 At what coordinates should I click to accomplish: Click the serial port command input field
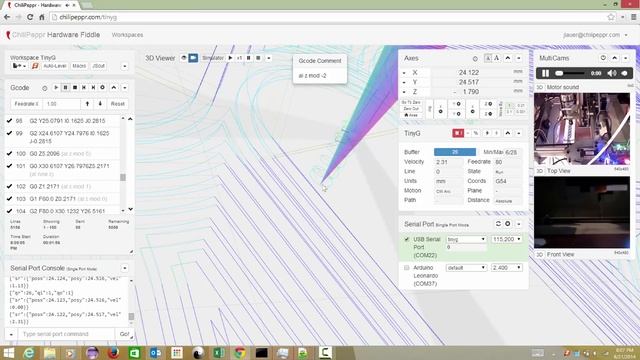pos(66,334)
